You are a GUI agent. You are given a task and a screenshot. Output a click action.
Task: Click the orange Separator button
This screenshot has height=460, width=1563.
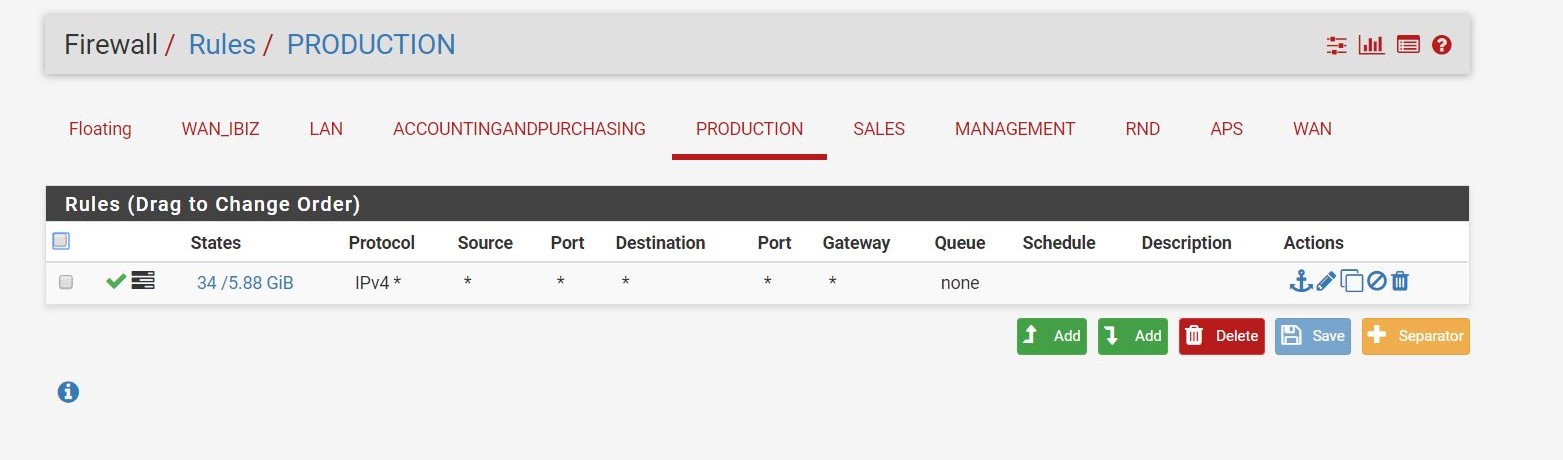point(1416,336)
